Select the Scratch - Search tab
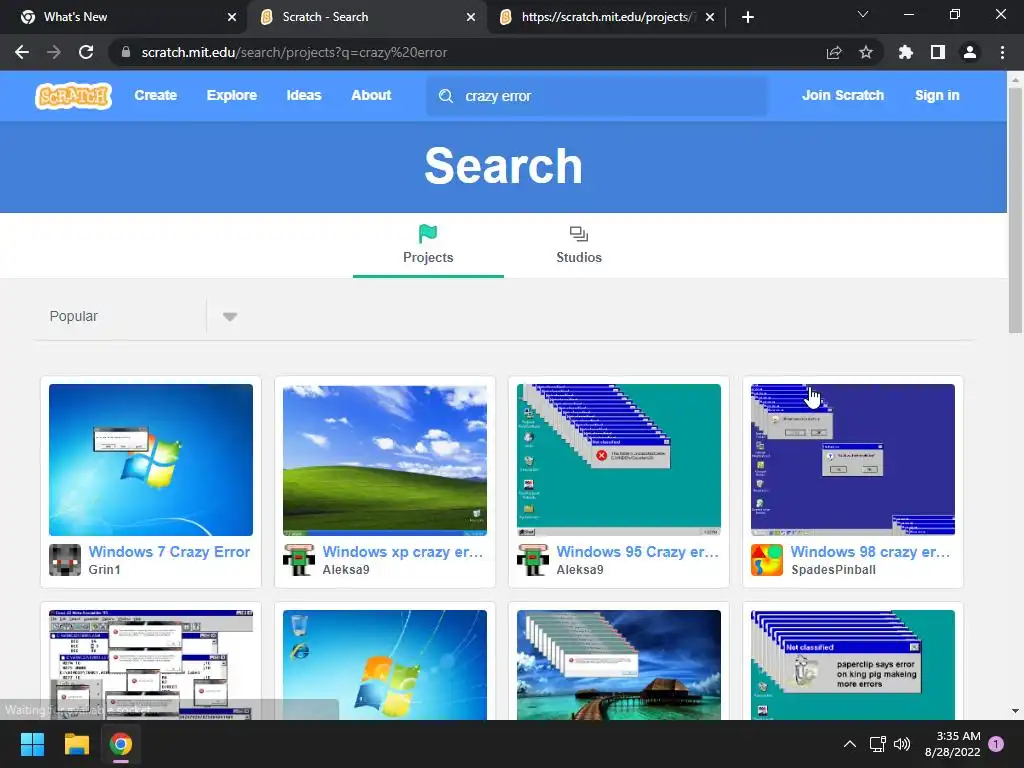 point(366,17)
